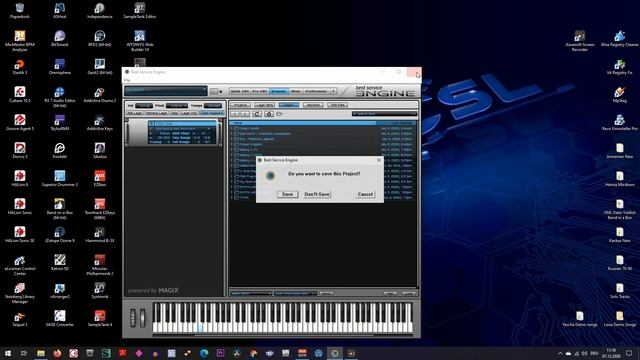Open Wise Registry Cleaner desktop shortcut
Image resolution: width=640 pixels, height=360 pixels.
coord(620,39)
